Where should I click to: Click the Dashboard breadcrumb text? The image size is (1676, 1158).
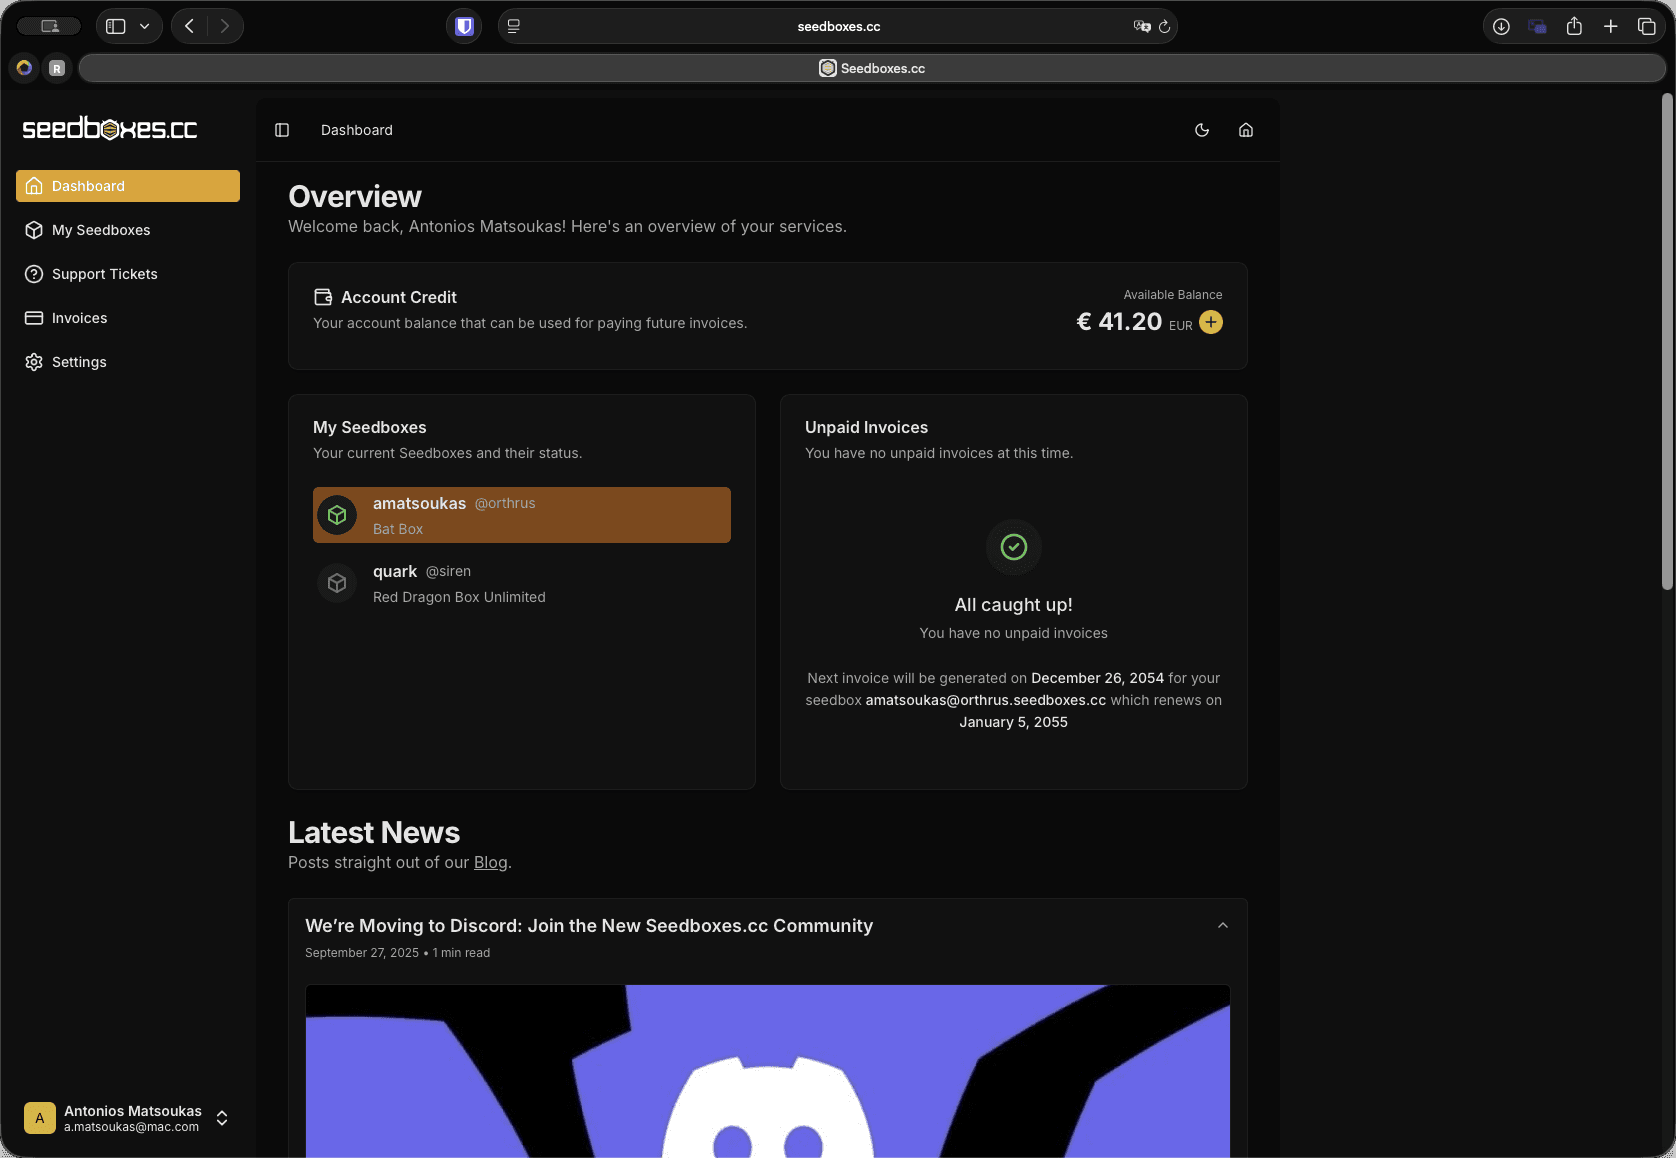click(357, 130)
